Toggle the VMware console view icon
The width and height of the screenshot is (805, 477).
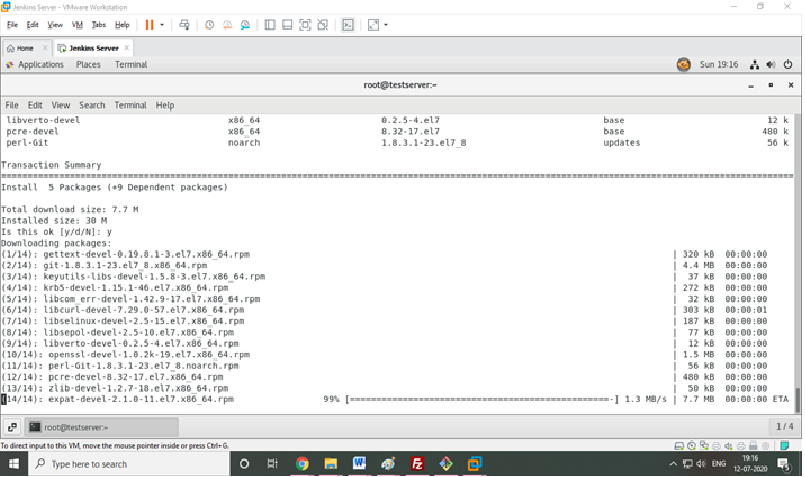[x=348, y=25]
